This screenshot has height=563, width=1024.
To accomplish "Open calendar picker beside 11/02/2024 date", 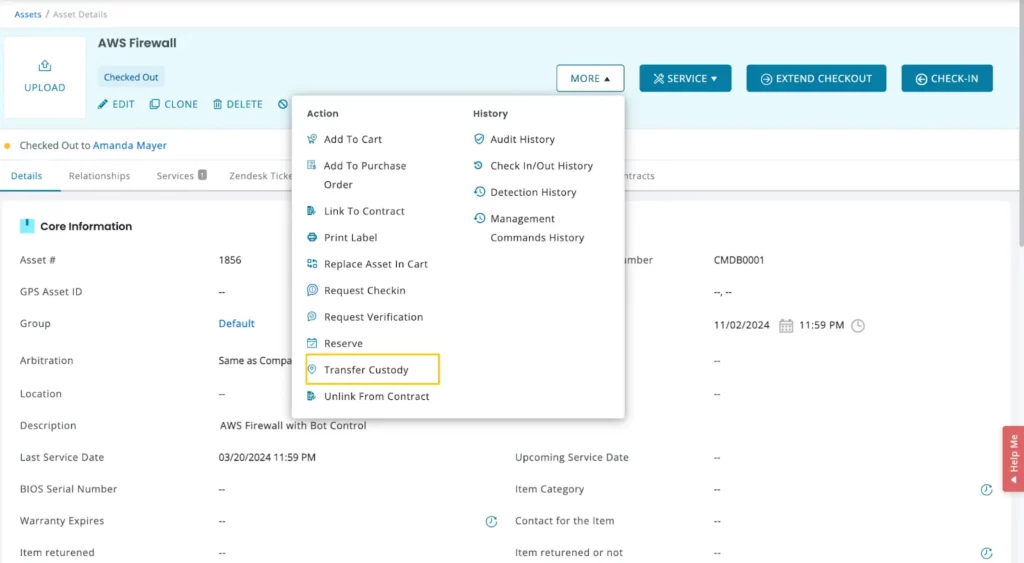I will tap(786, 325).
